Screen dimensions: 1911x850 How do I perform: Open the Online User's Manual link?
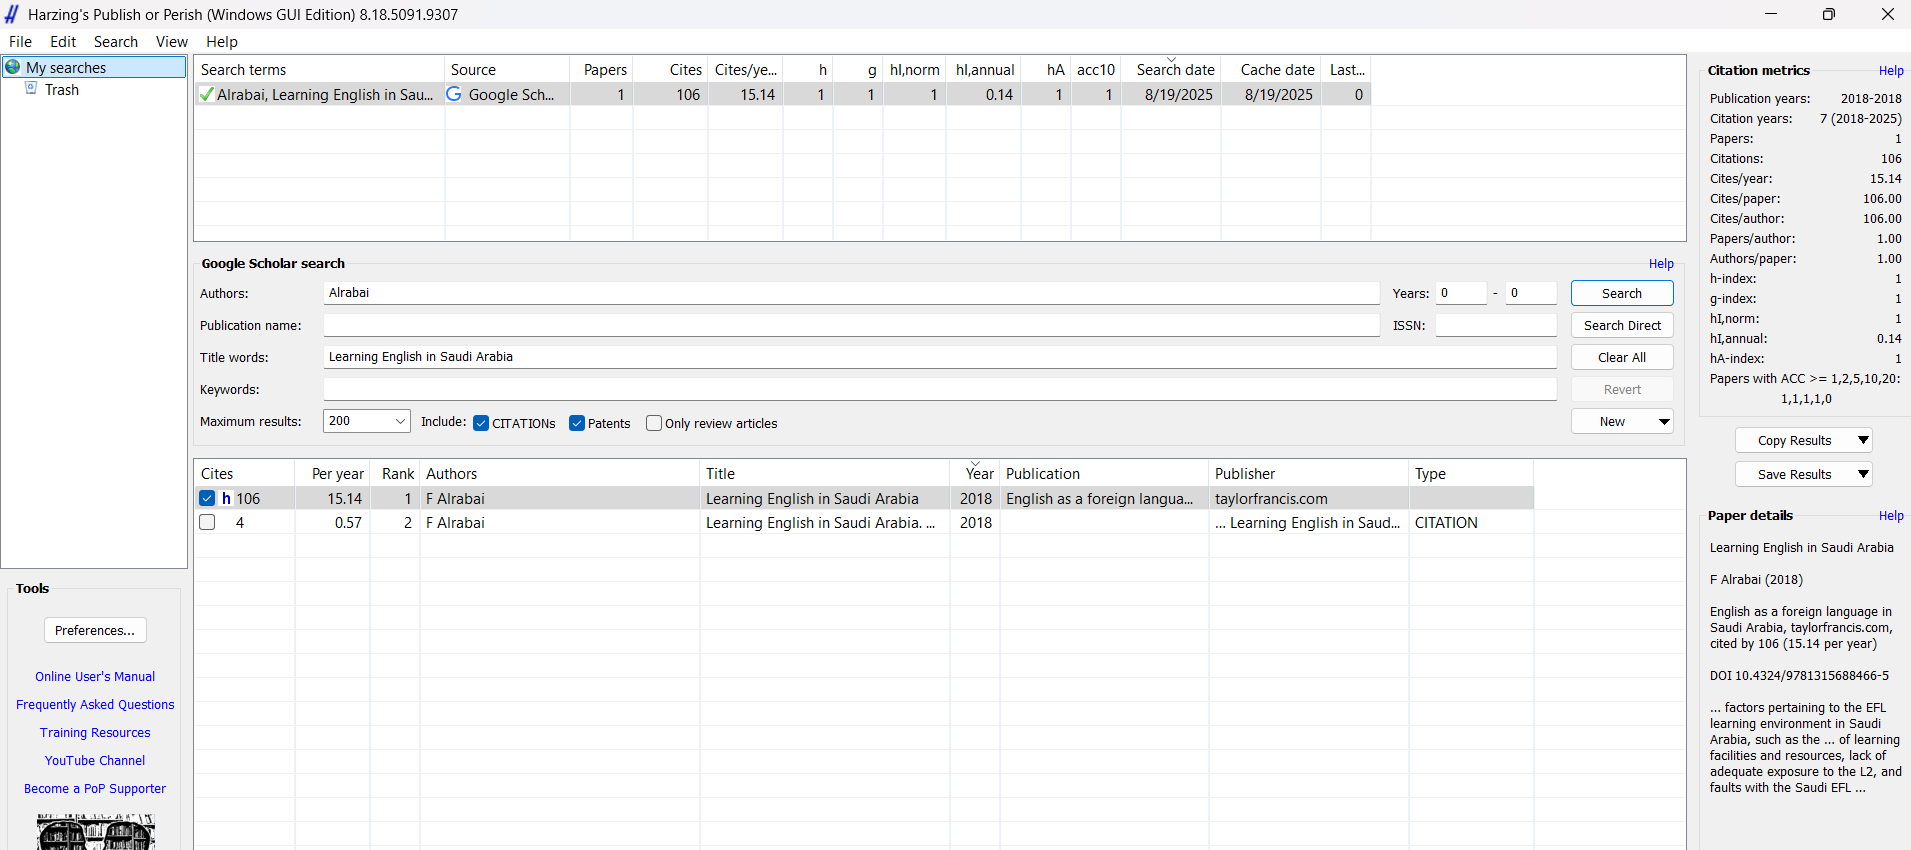95,676
